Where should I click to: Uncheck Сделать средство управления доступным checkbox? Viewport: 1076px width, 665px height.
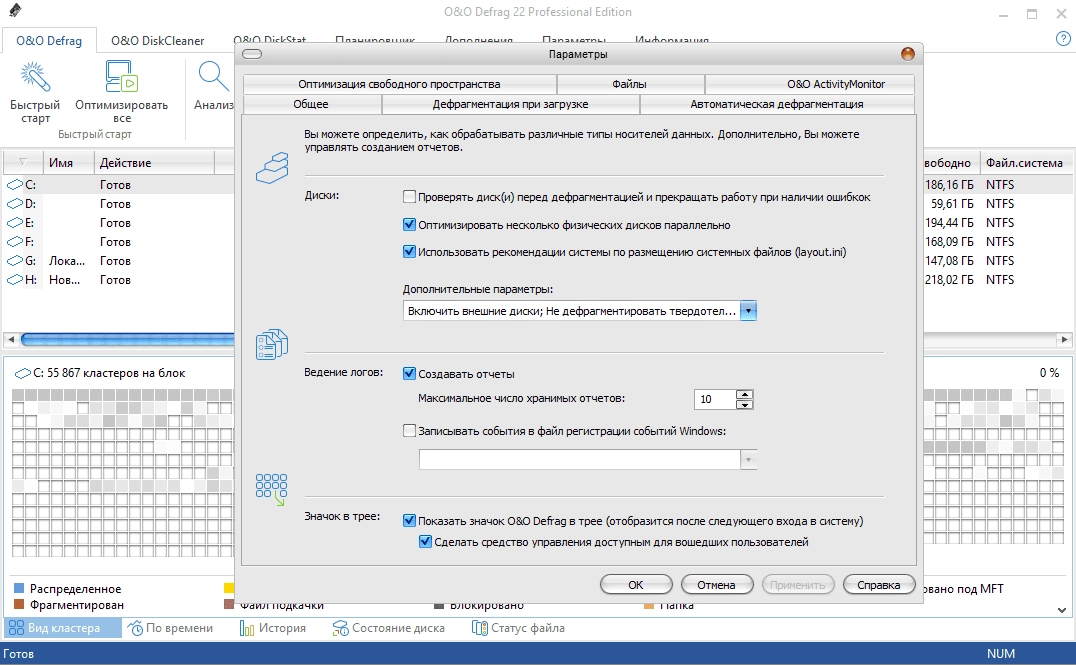pos(425,542)
